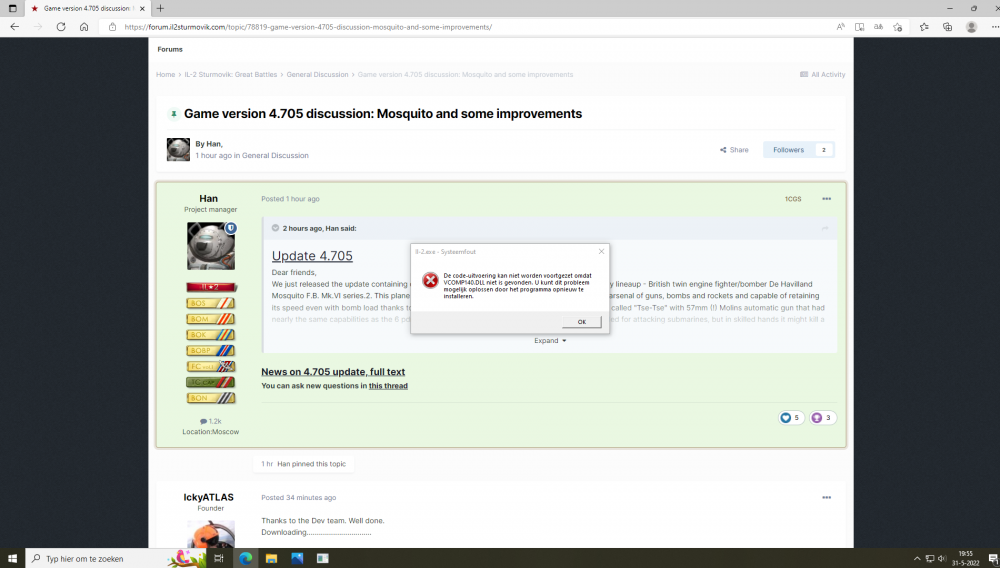Click OK in the Systeemfout dialog
Screen dimensions: 1000x568
pos(581,322)
